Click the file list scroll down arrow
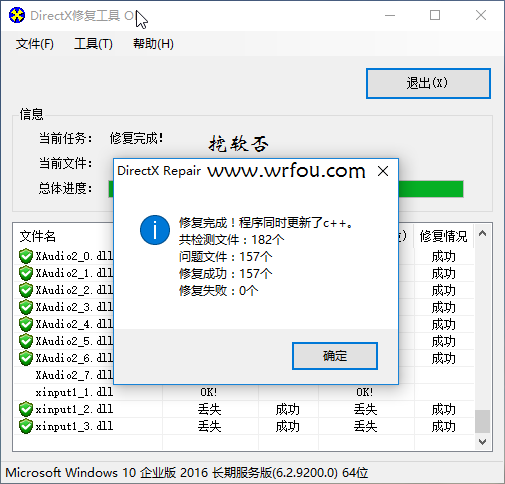505x484 pixels. coord(482,442)
